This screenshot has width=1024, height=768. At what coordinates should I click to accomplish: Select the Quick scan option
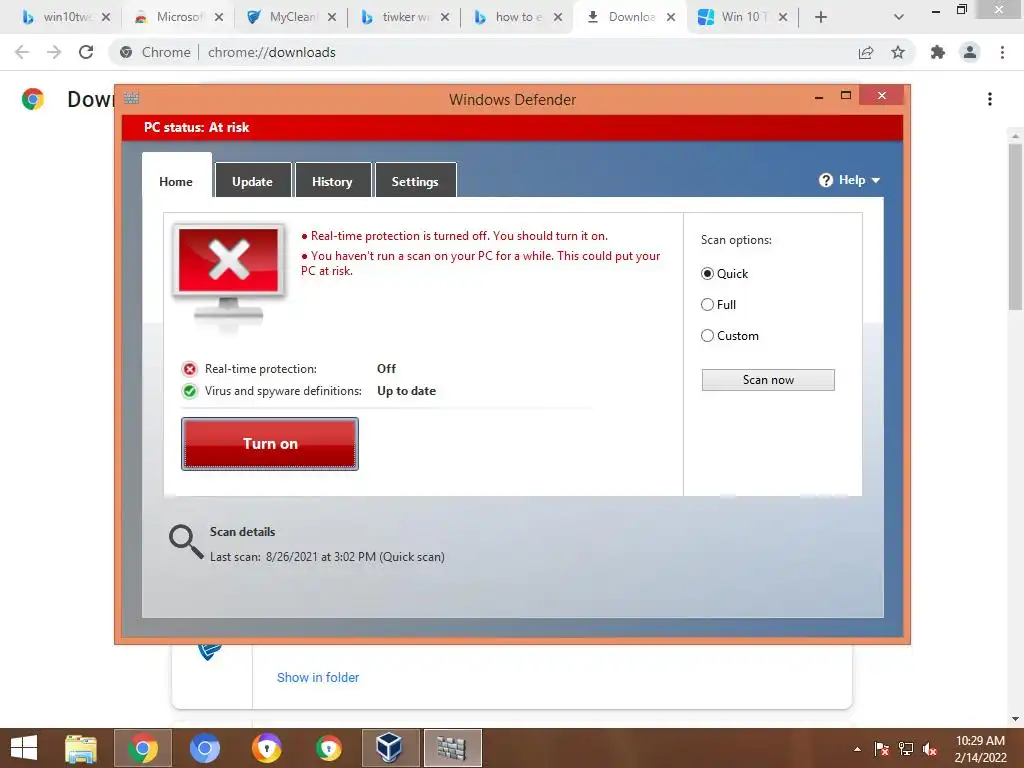(x=707, y=274)
